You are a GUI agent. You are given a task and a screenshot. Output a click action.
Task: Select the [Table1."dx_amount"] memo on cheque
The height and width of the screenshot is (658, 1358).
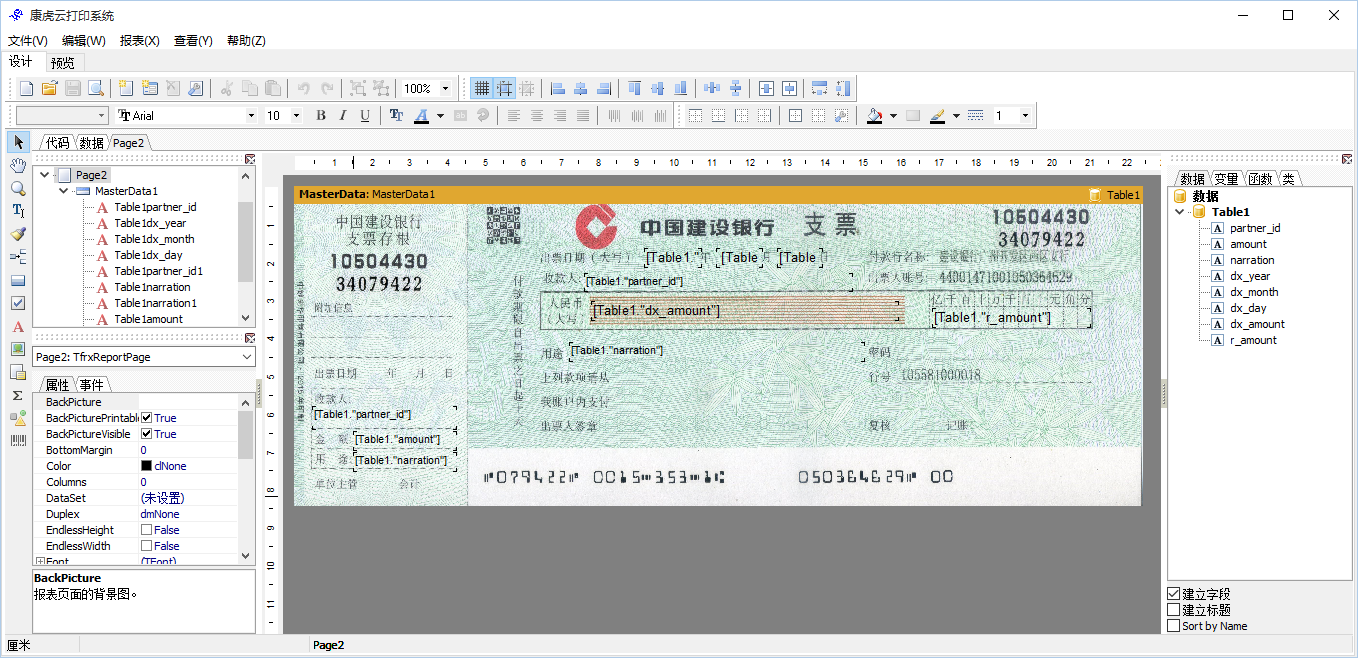click(x=746, y=311)
